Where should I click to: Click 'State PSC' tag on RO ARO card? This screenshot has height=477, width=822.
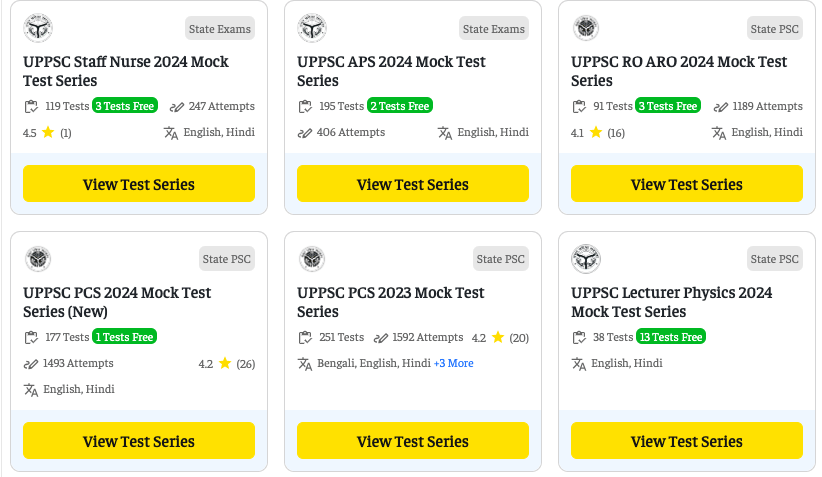point(774,29)
